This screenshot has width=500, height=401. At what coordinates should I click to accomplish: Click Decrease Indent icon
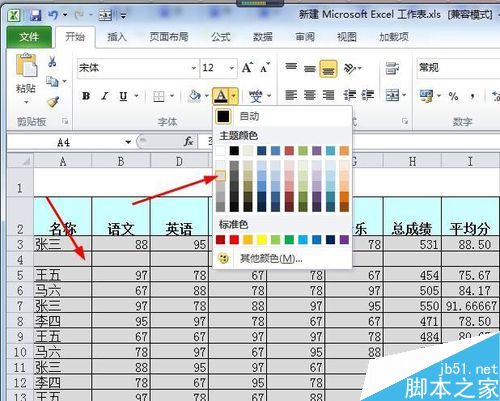pos(350,96)
